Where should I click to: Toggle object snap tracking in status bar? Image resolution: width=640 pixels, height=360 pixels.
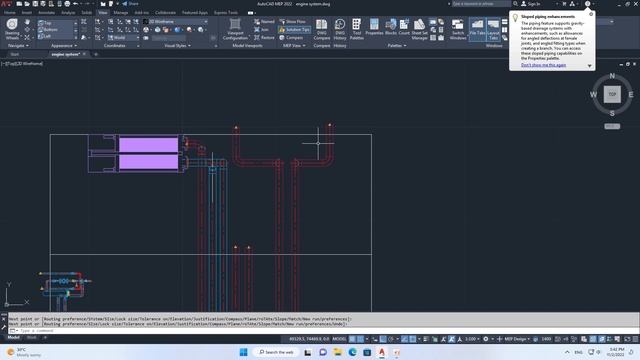coord(404,339)
